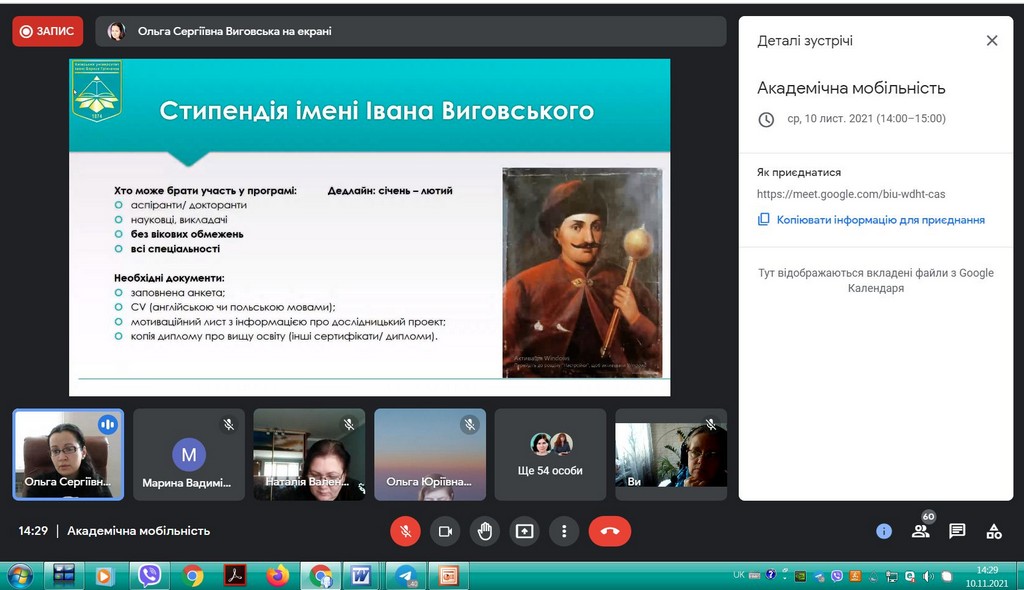Image resolution: width=1024 pixels, height=590 pixels.
Task: Expand the Ще 54 особи participants tile
Action: coord(550,454)
